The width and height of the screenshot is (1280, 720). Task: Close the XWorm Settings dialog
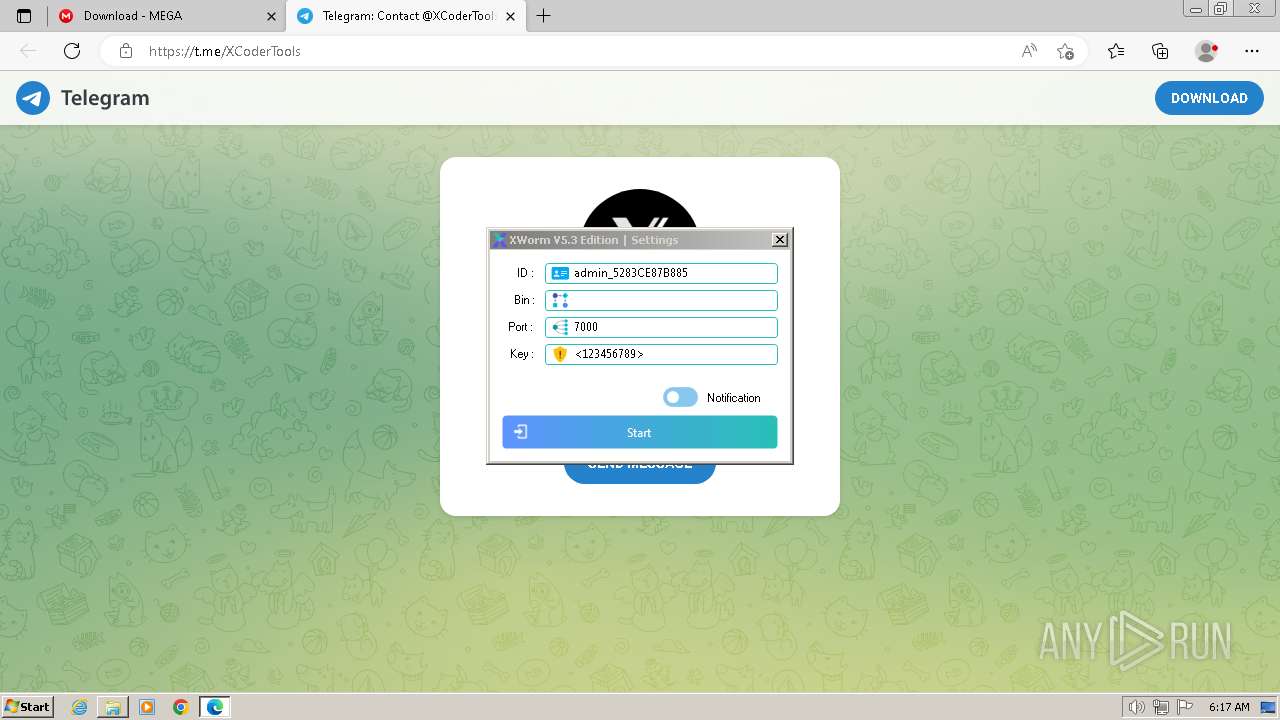780,240
